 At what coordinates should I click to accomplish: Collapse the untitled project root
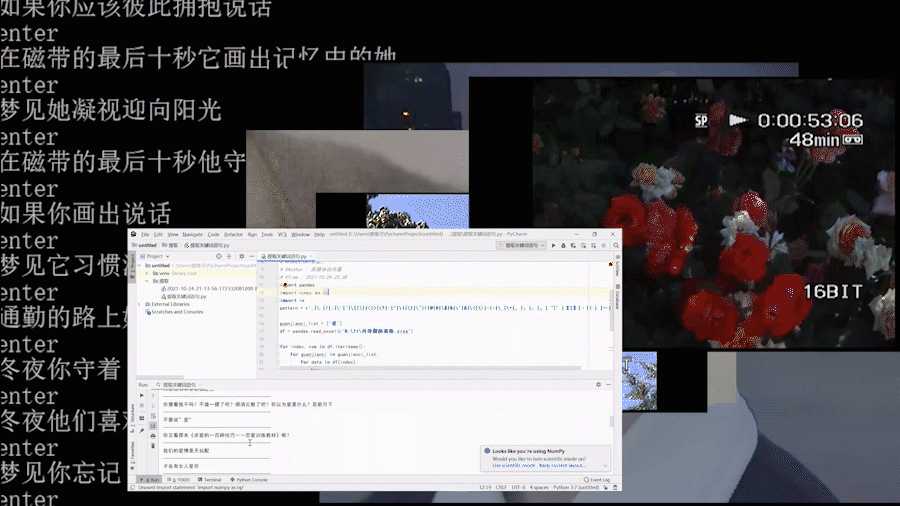coord(140,265)
